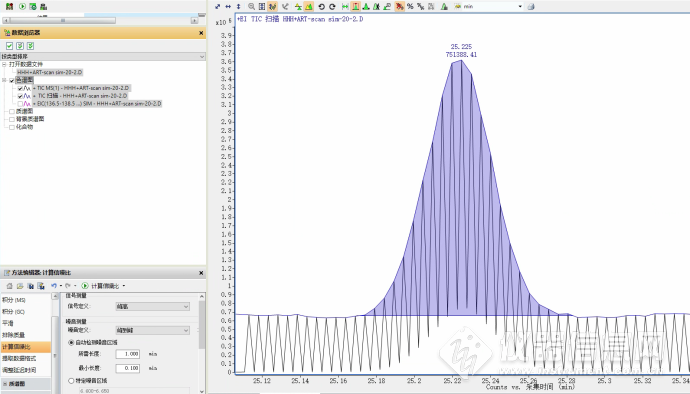Click the green peak integrate icon
This screenshot has height=394, width=690.
pyautogui.click(x=366, y=7)
